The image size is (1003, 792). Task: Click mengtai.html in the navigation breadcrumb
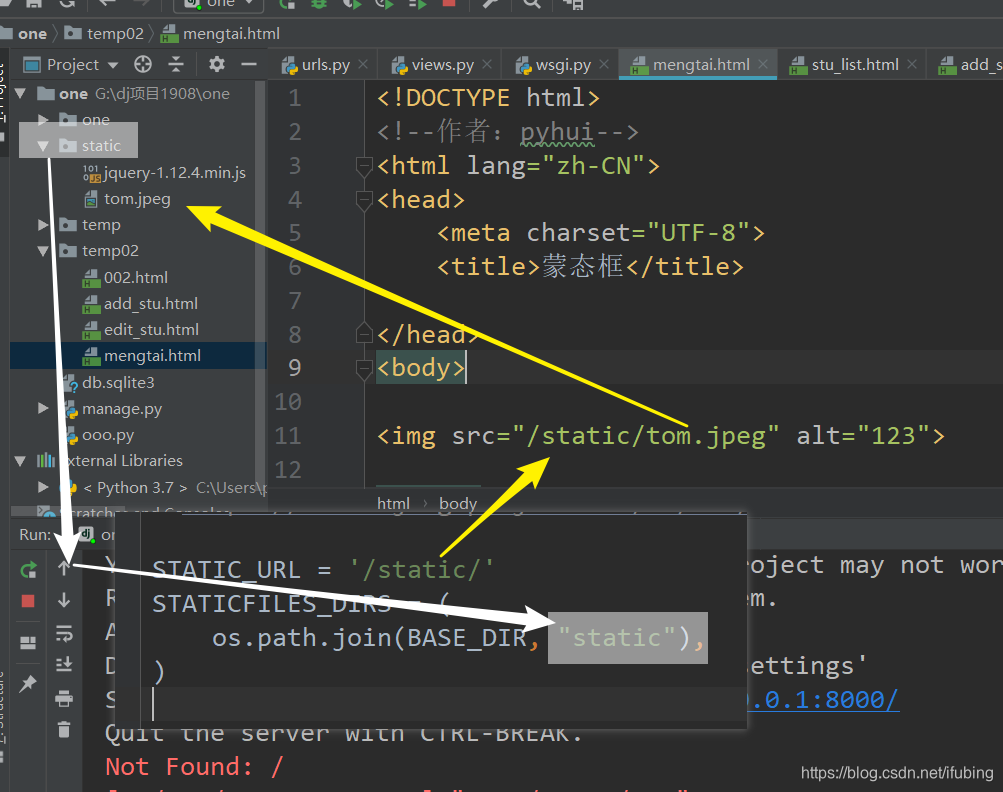[221, 33]
